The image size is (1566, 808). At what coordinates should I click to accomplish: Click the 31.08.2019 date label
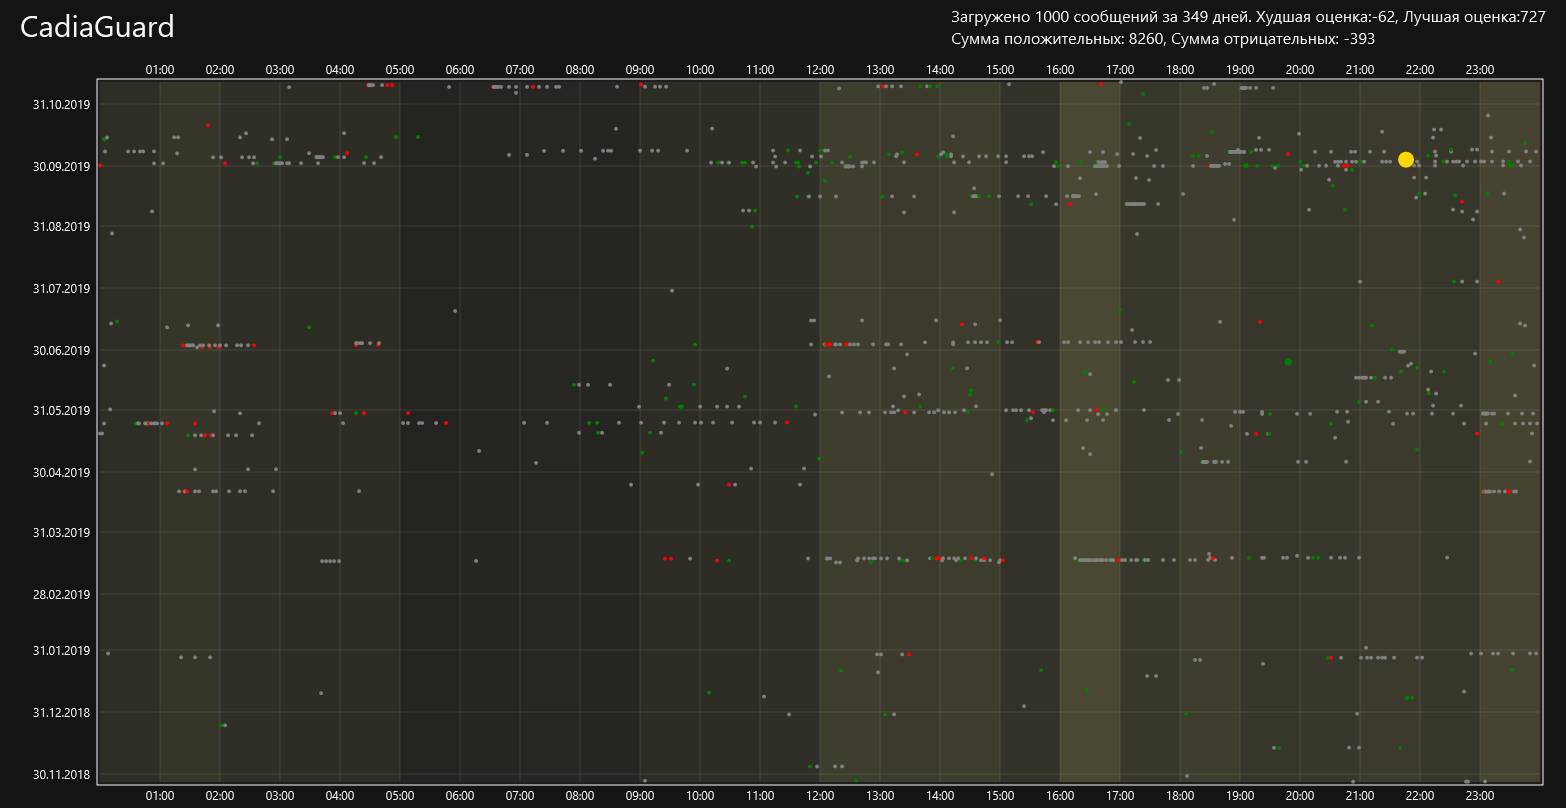pos(62,227)
